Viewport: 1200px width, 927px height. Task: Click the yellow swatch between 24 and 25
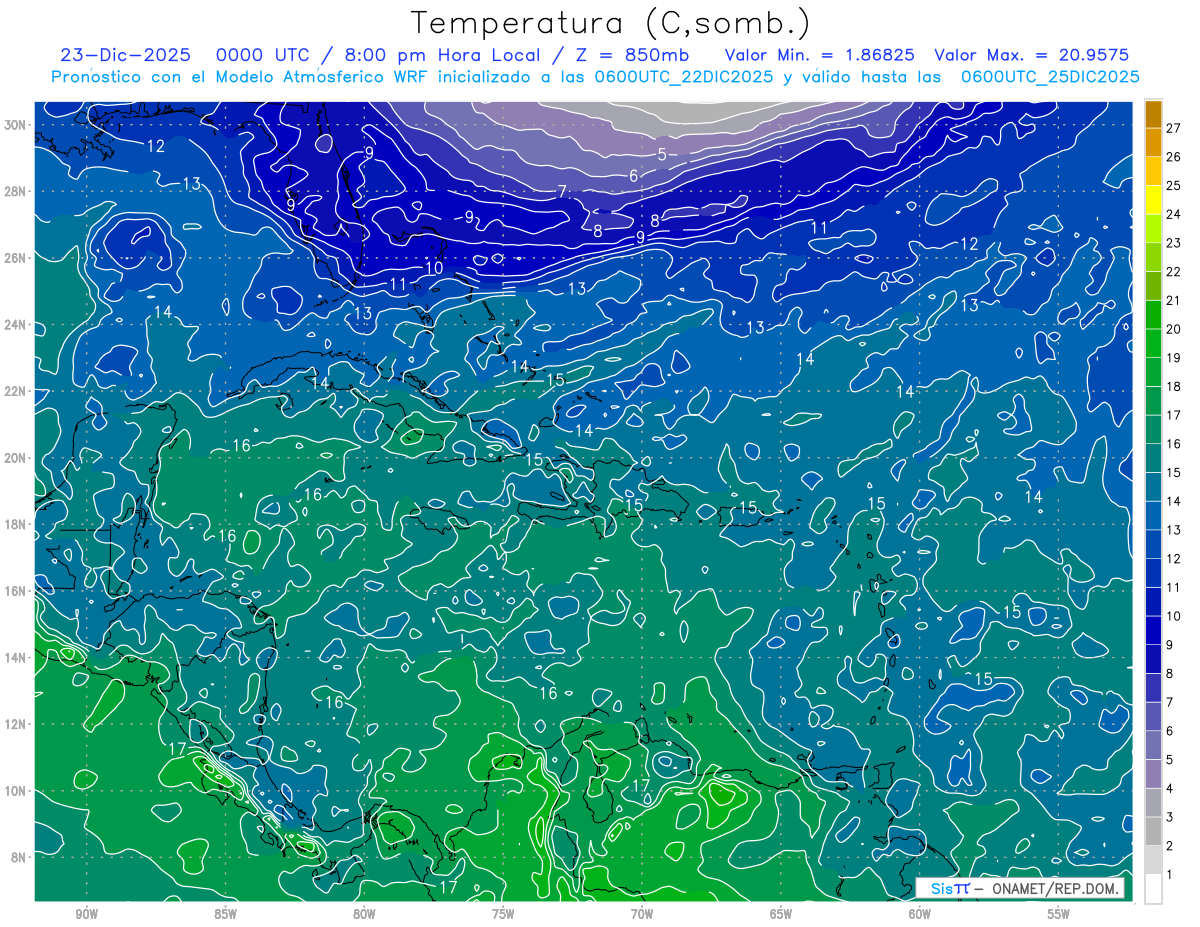(1153, 200)
